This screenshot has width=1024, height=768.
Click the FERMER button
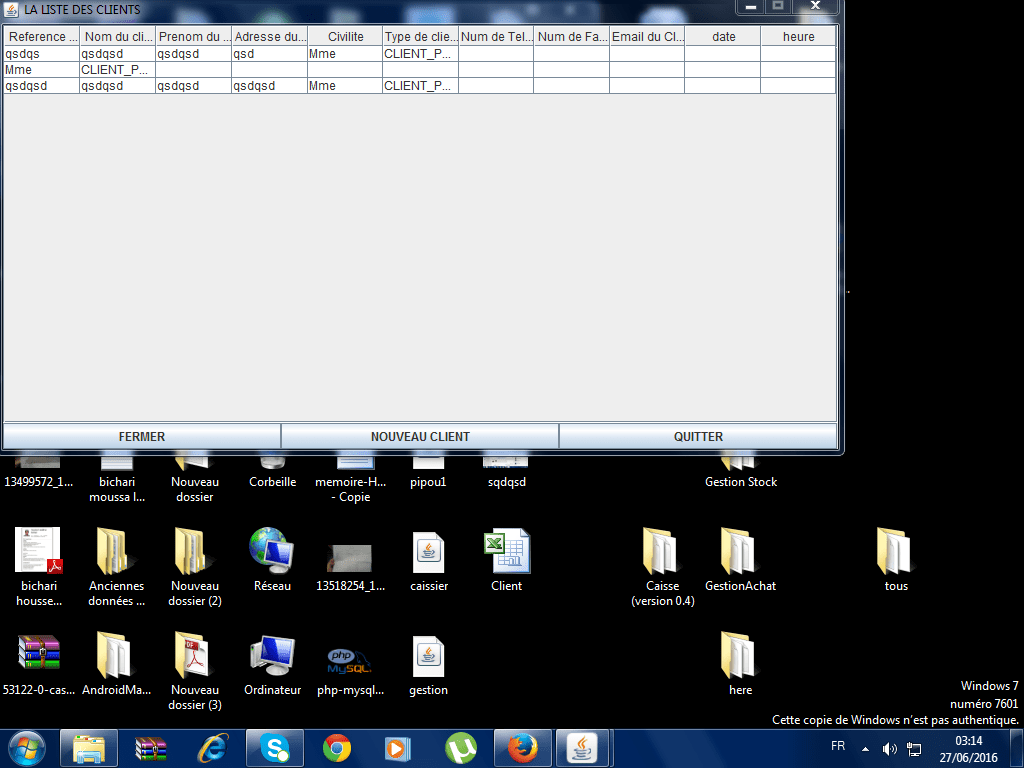coord(142,436)
